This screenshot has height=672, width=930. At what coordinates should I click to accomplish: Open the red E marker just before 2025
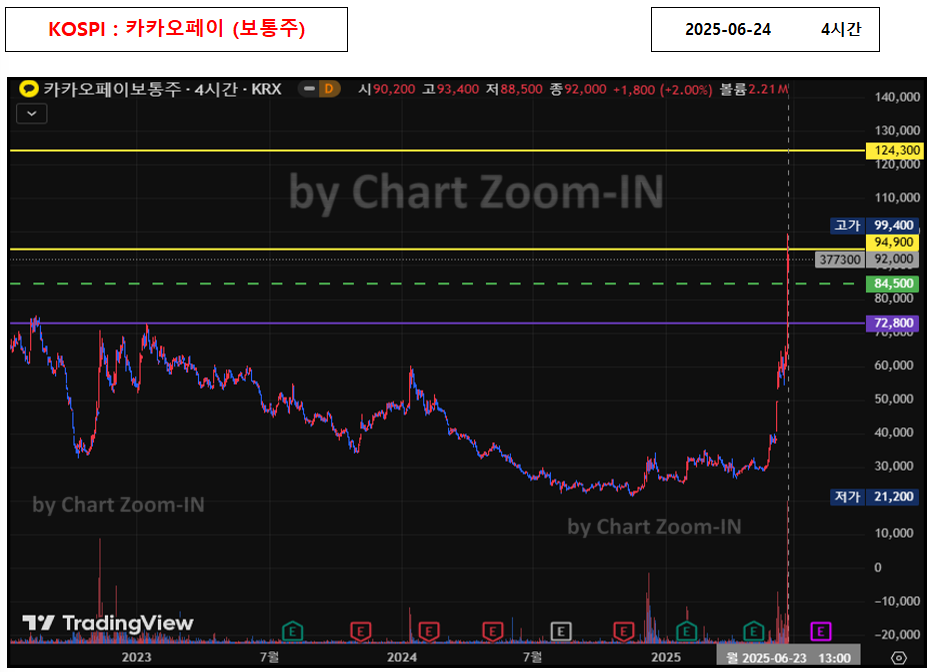(623, 631)
